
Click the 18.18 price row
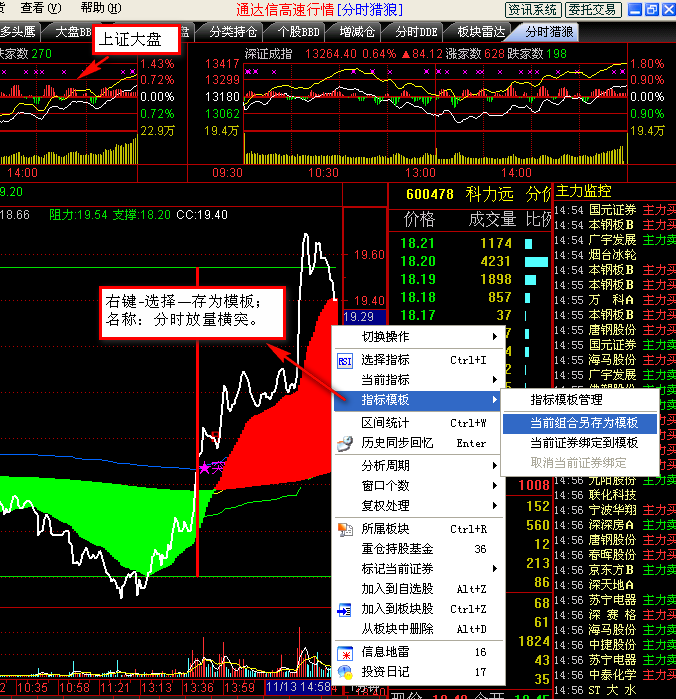click(x=469, y=297)
